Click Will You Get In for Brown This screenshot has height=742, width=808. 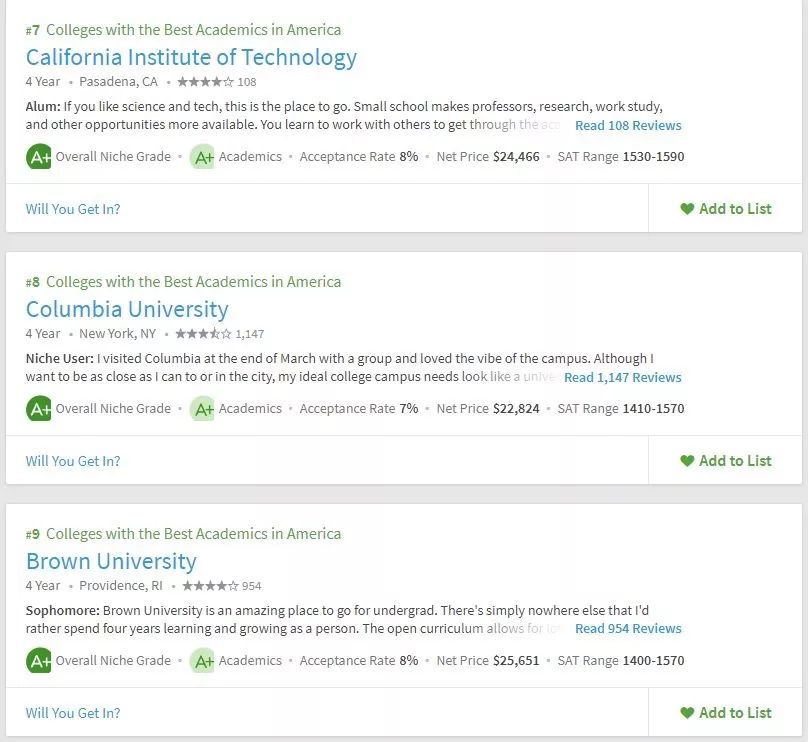click(x=73, y=713)
